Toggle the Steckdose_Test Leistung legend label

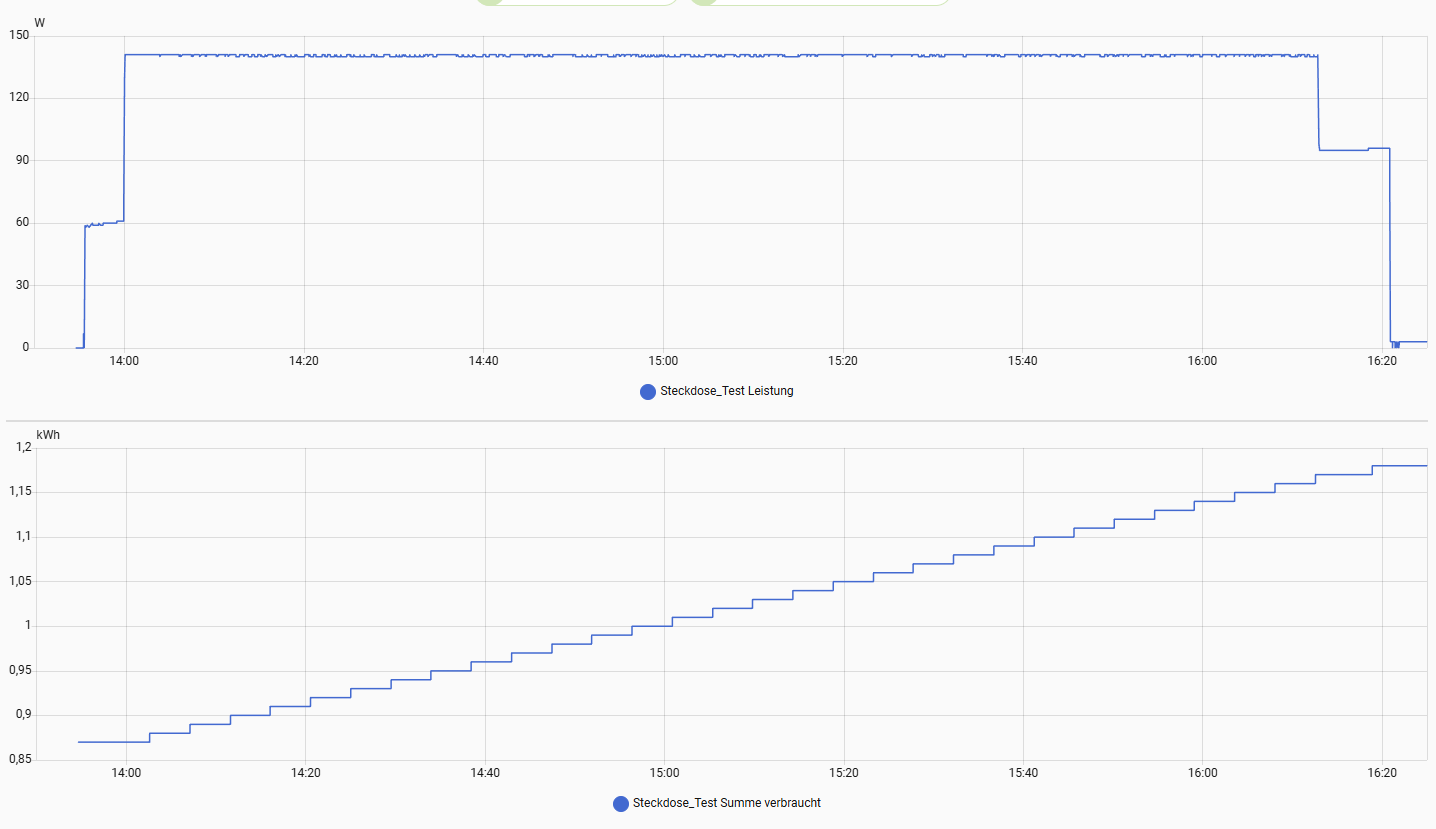point(726,391)
